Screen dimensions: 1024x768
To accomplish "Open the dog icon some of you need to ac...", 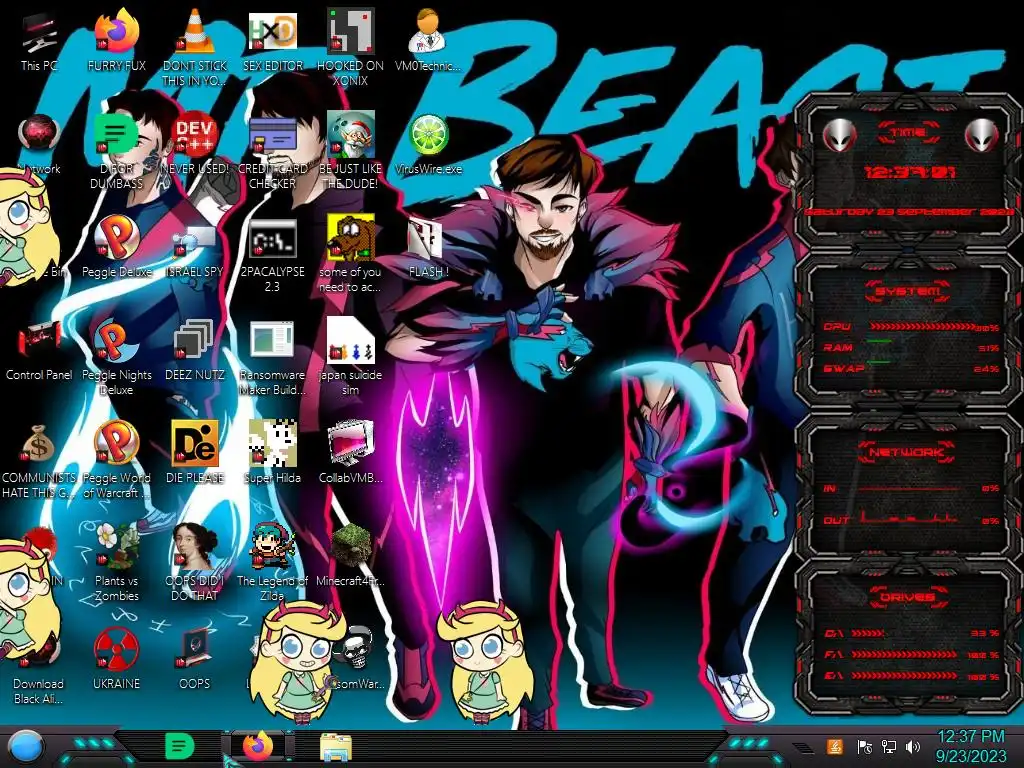I will [350, 238].
